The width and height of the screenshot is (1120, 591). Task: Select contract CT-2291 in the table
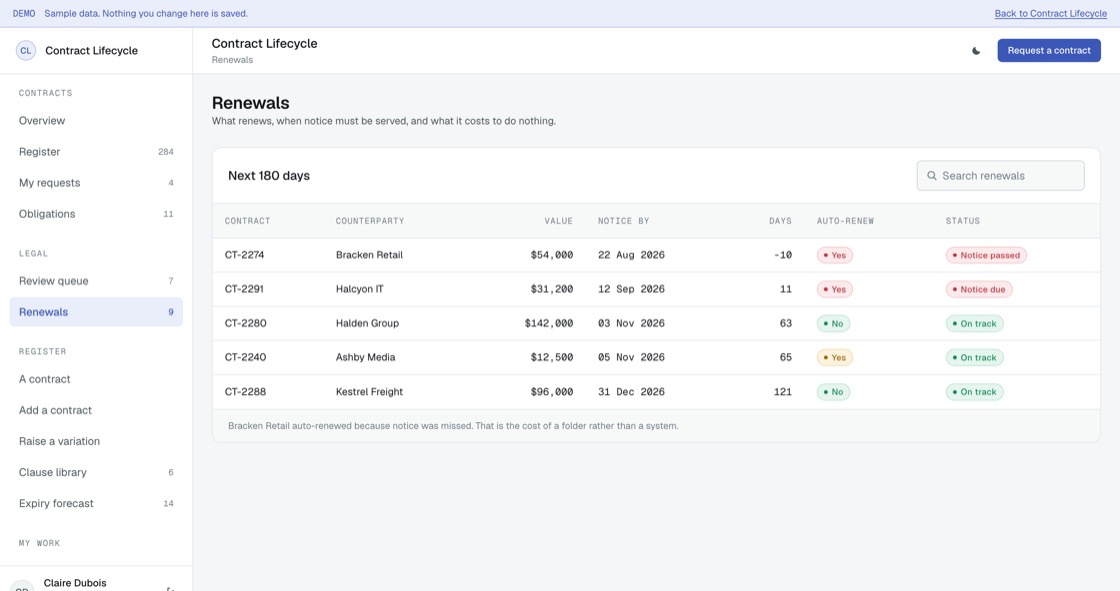(244, 289)
